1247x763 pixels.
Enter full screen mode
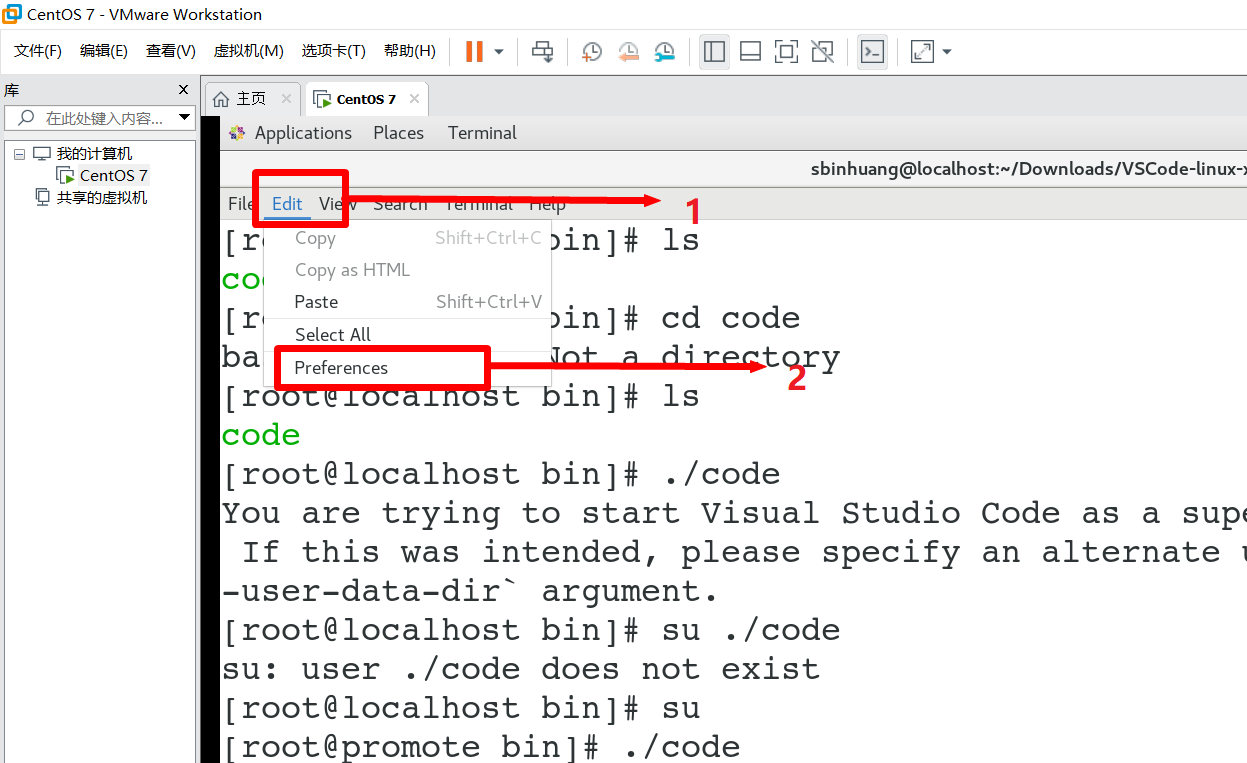coord(786,51)
